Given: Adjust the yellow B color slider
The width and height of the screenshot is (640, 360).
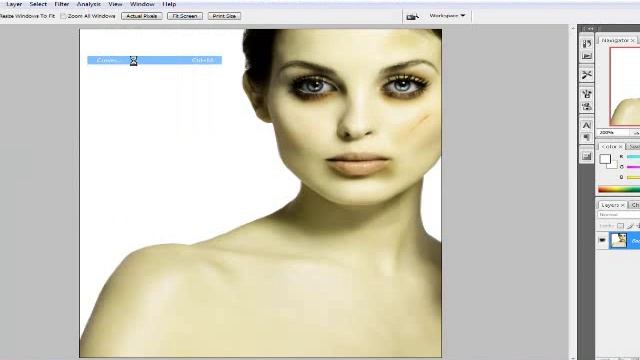Looking at the screenshot, I should [633, 177].
